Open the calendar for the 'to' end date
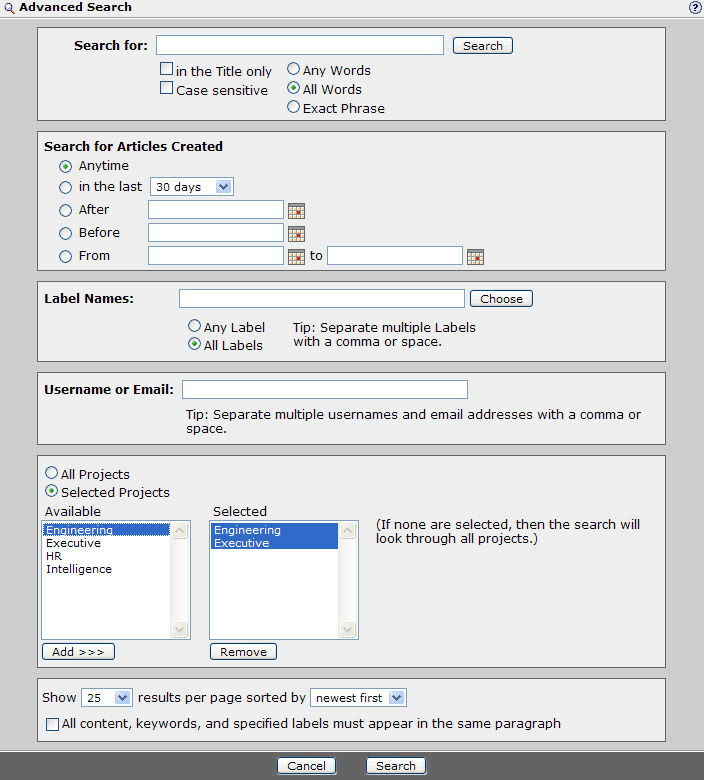The image size is (704, 780). tap(475, 256)
